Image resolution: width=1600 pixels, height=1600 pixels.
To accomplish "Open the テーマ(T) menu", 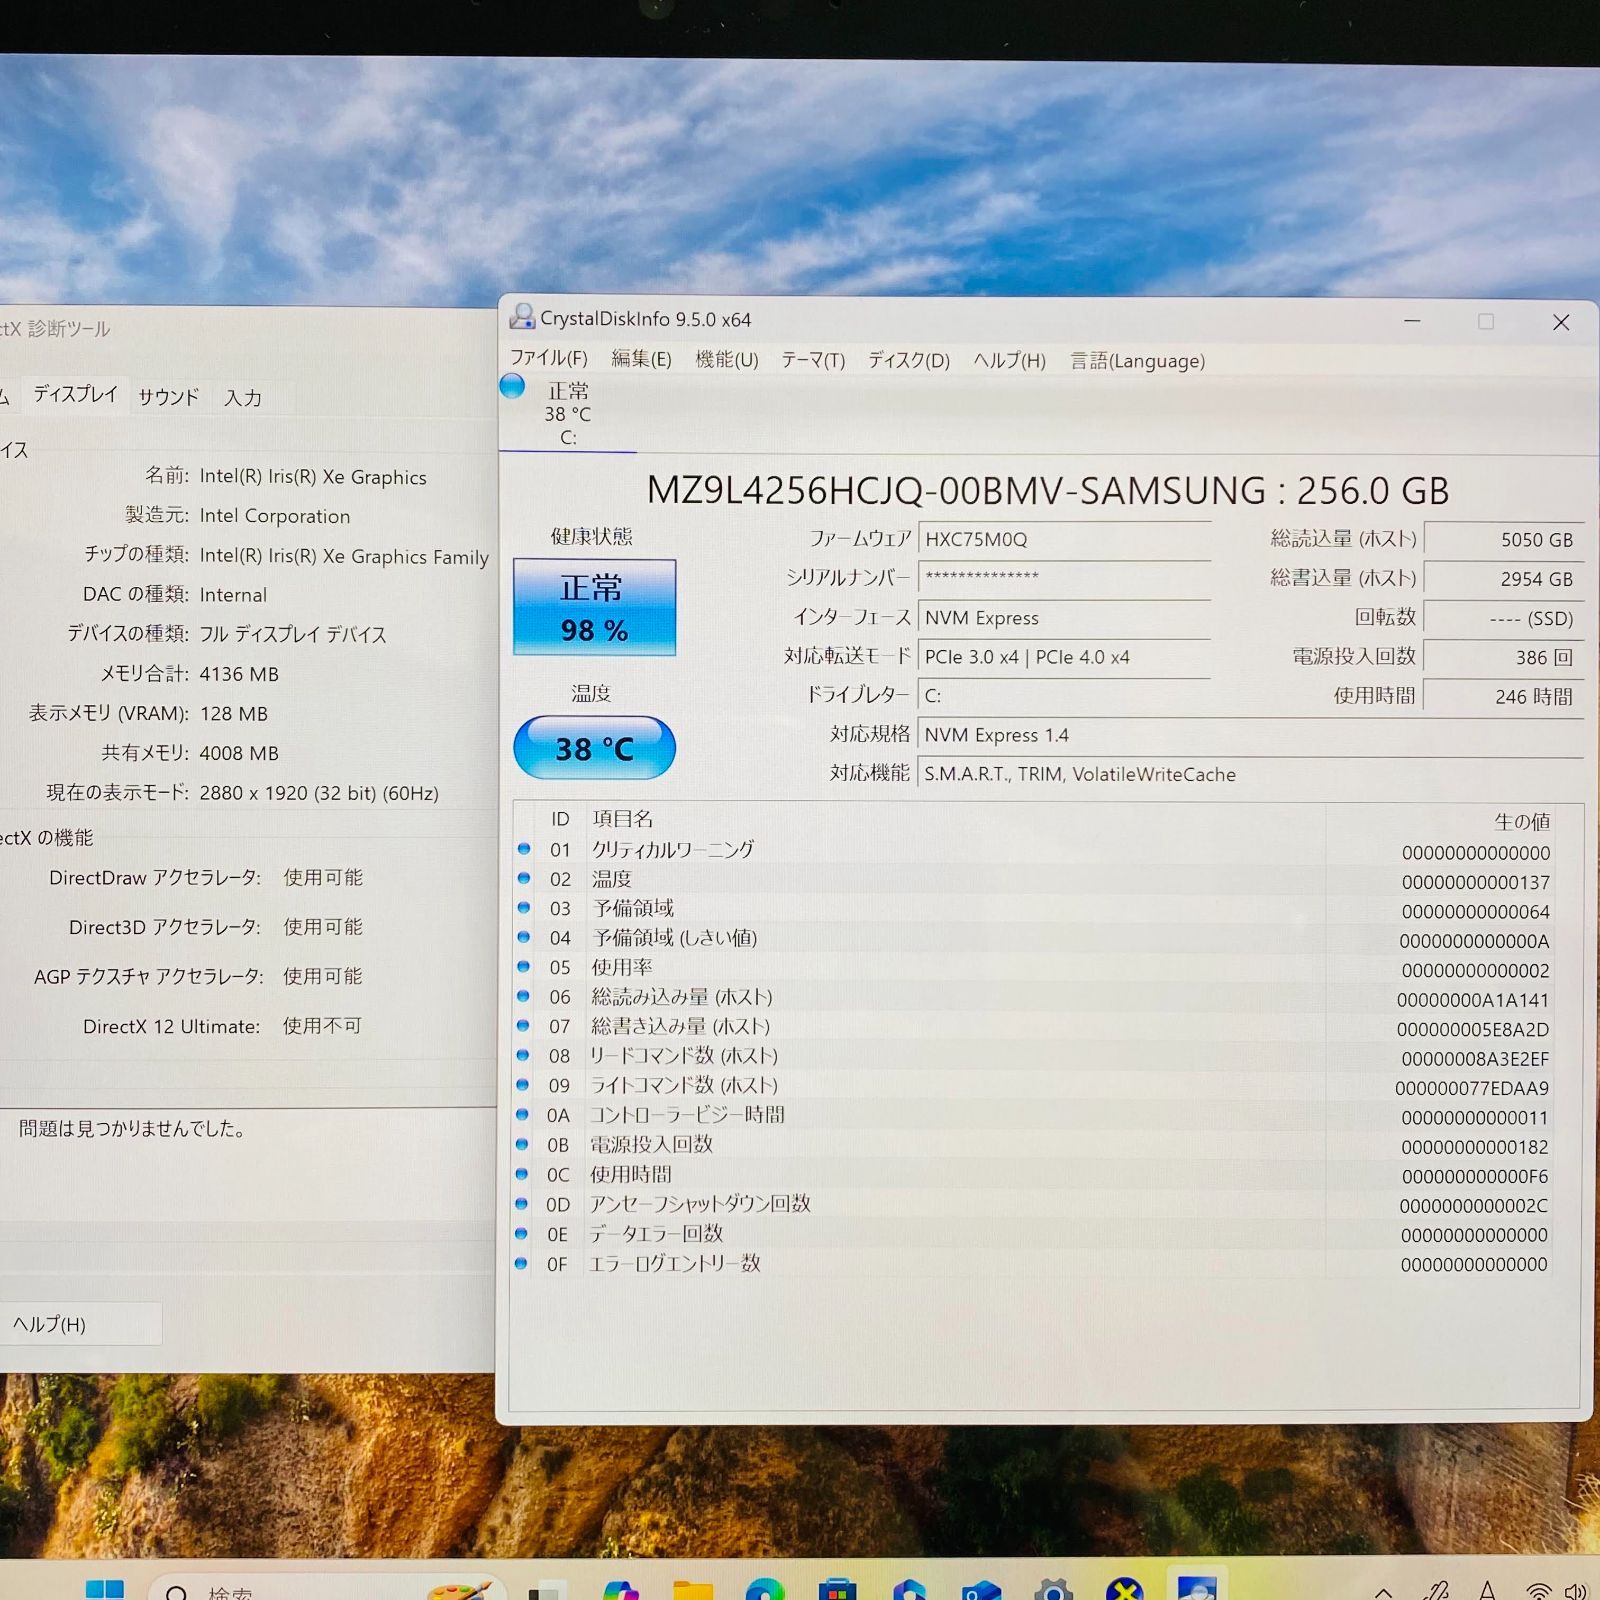I will click(813, 360).
